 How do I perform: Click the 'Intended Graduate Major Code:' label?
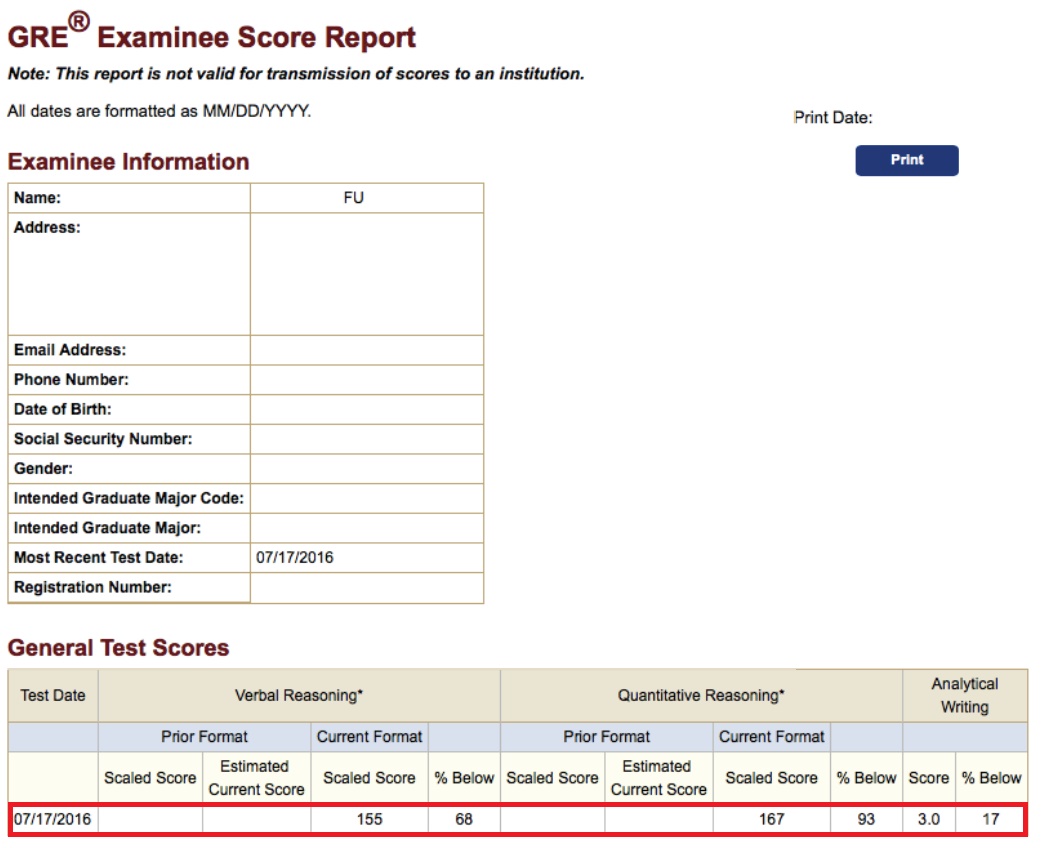pyautogui.click(x=128, y=498)
